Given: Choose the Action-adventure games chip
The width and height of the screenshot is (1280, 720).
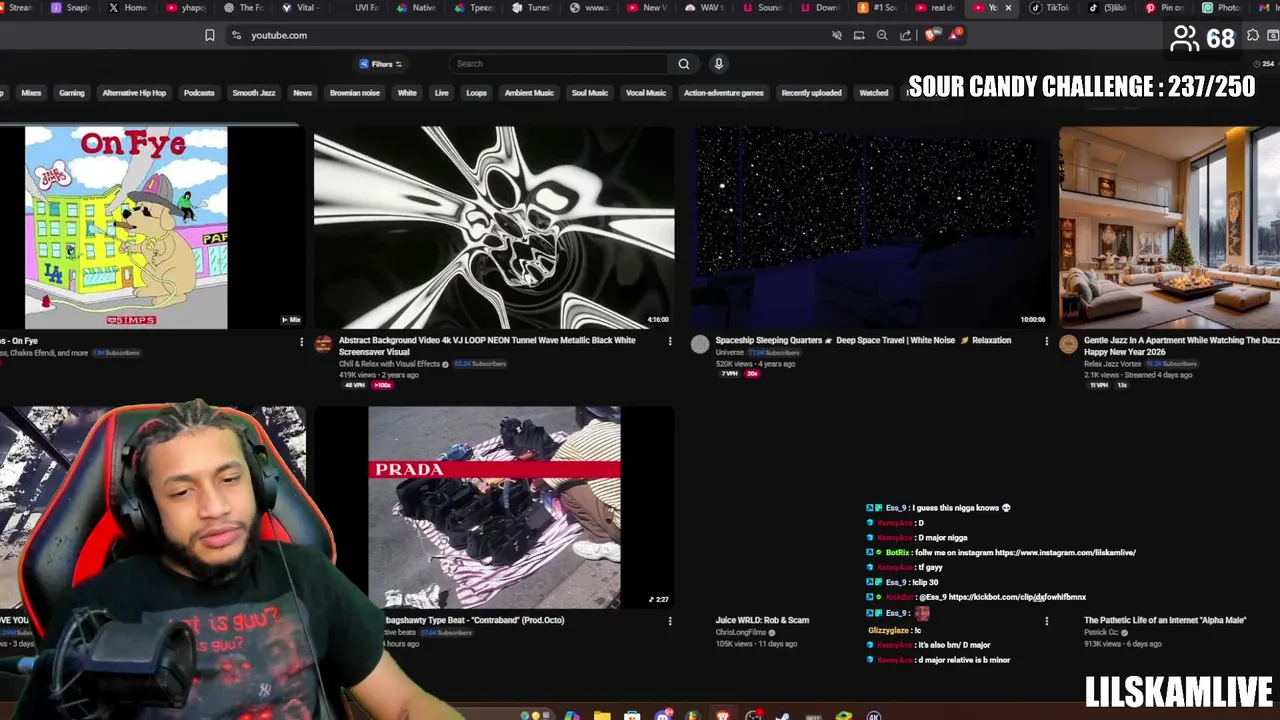Looking at the screenshot, I should [x=724, y=93].
